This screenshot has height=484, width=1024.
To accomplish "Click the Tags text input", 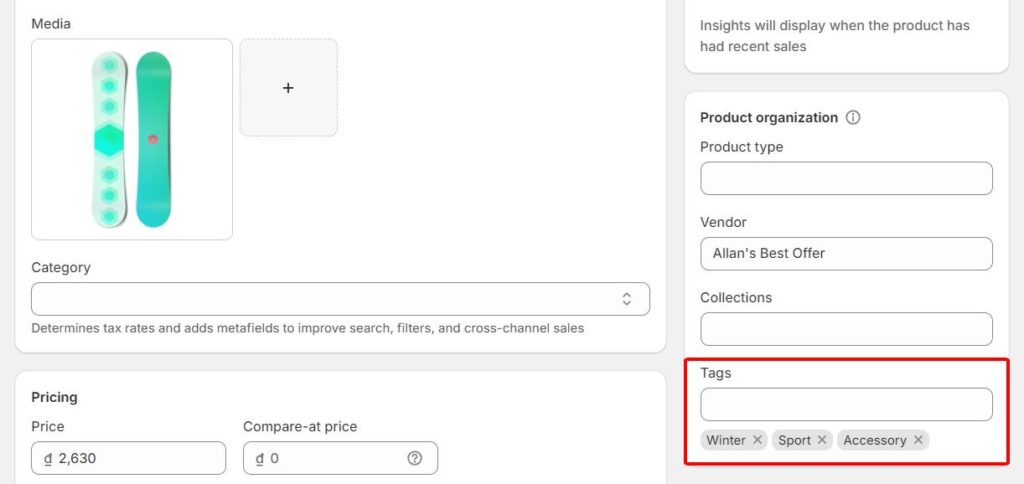I will (846, 404).
